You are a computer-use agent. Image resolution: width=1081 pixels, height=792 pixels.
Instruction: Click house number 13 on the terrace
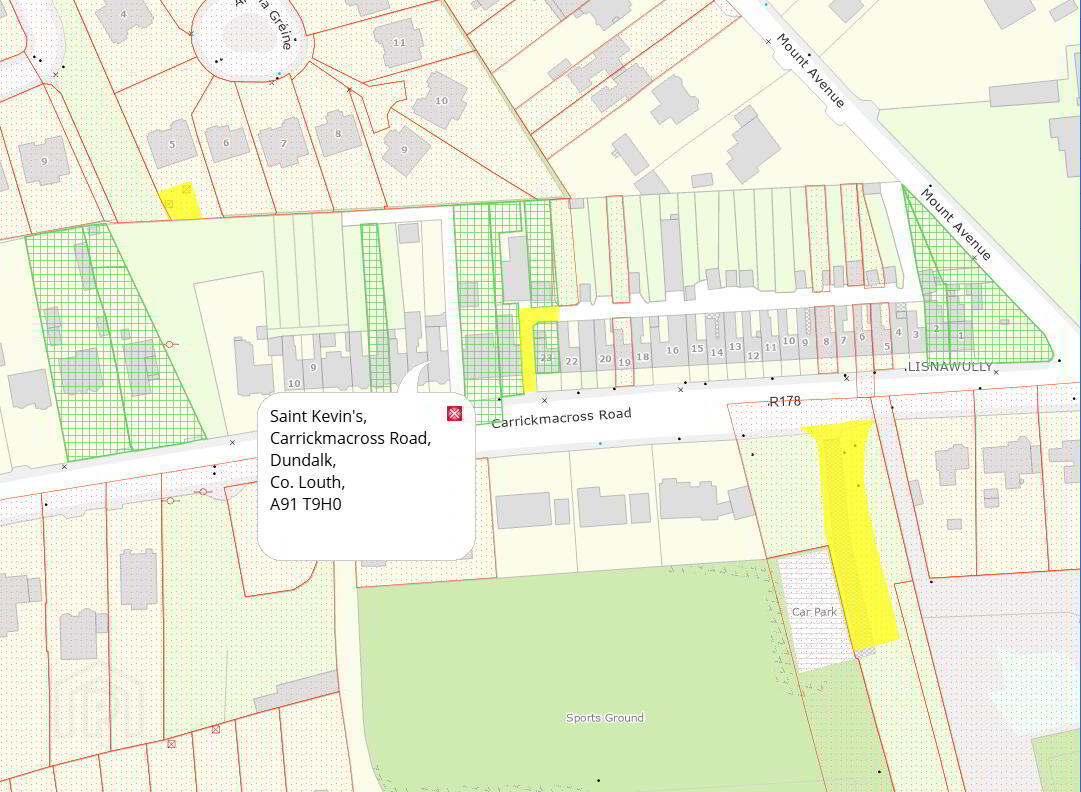735,347
